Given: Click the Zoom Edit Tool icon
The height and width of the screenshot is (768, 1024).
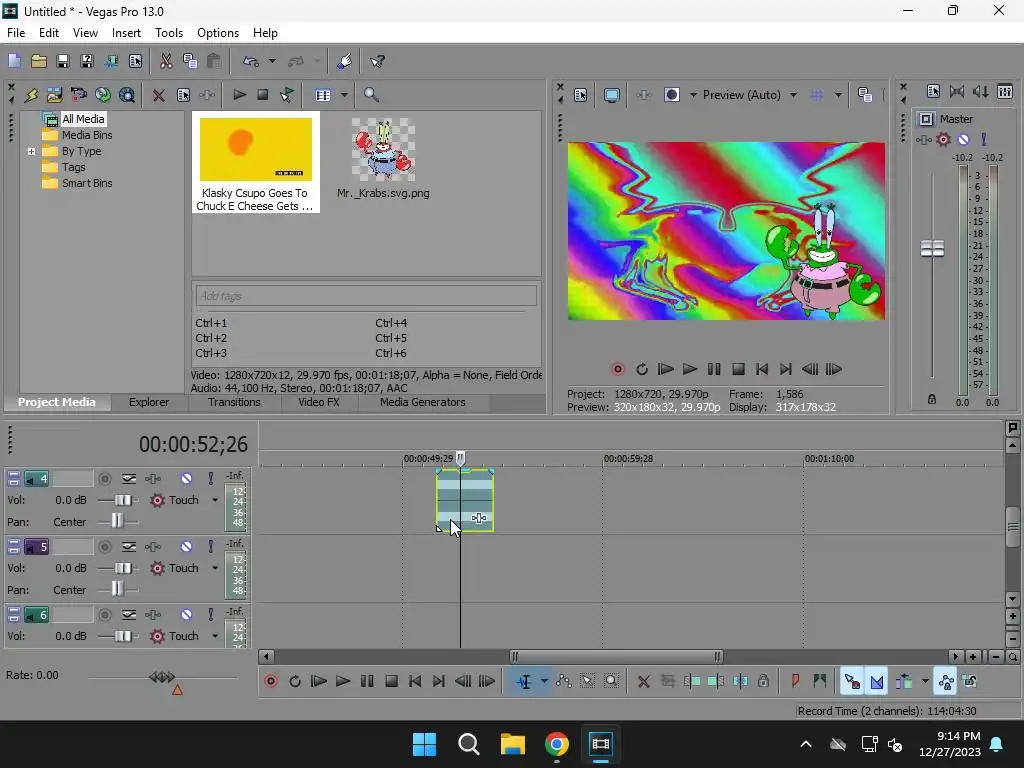Looking at the screenshot, I should point(611,681).
